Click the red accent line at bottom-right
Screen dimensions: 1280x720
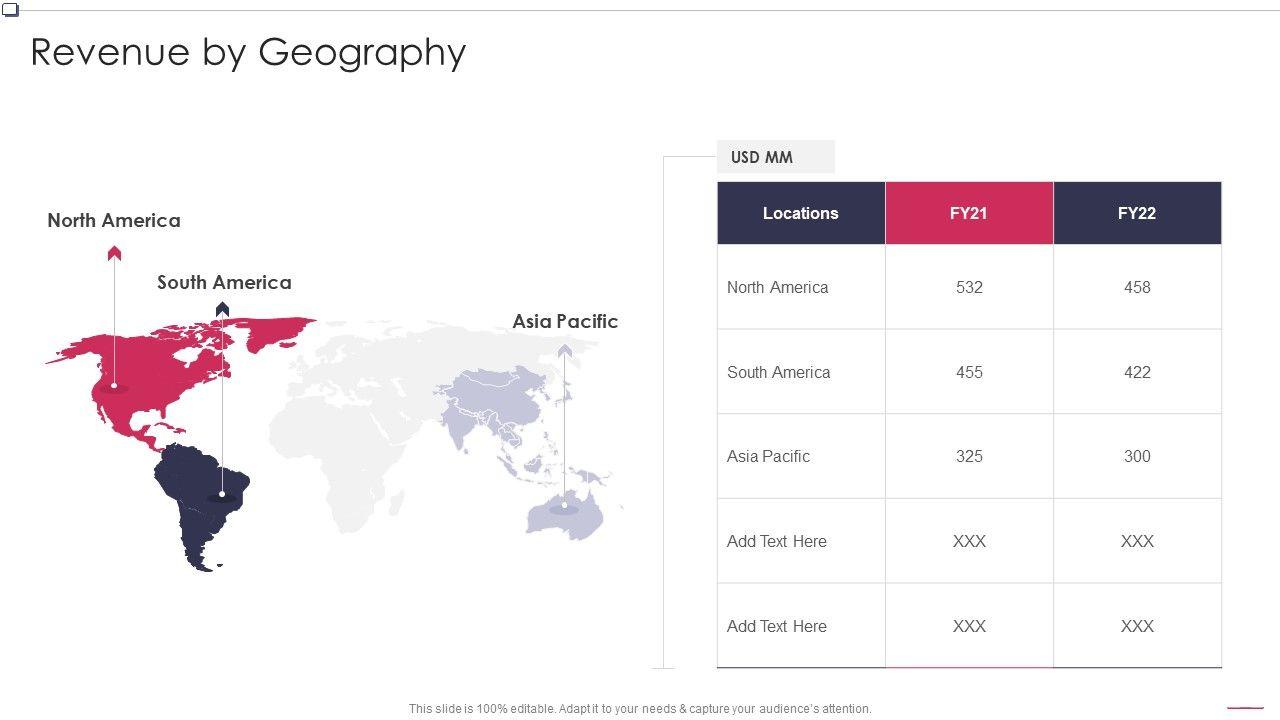pos(1245,707)
